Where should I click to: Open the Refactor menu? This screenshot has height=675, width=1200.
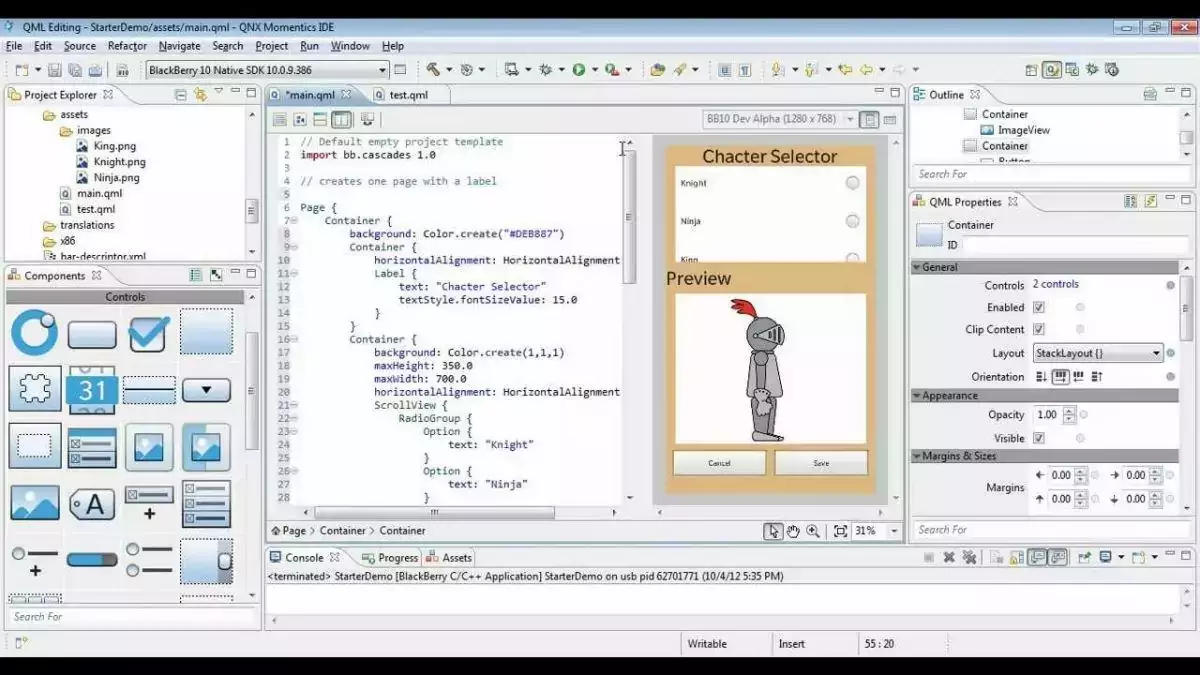pos(127,46)
